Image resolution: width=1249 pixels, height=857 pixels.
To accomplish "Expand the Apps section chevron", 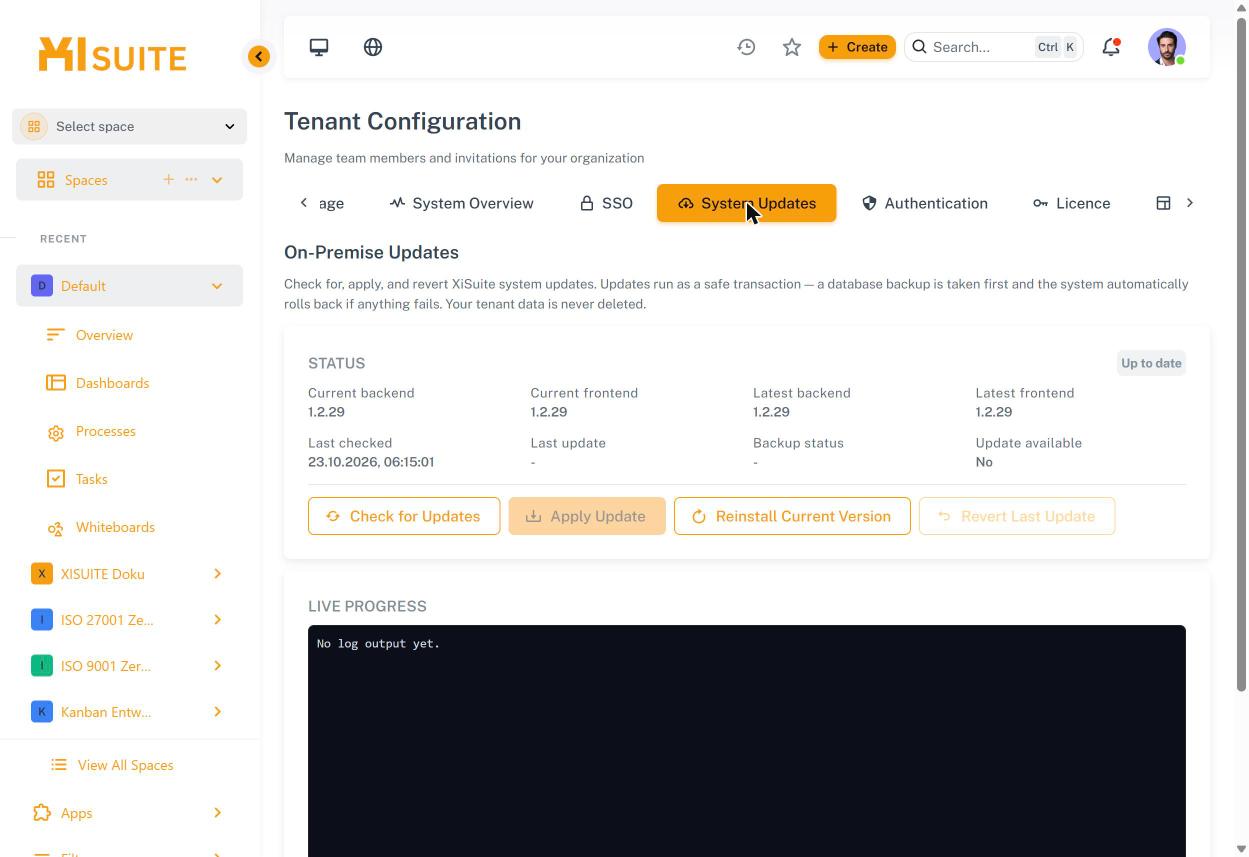I will coord(217,813).
